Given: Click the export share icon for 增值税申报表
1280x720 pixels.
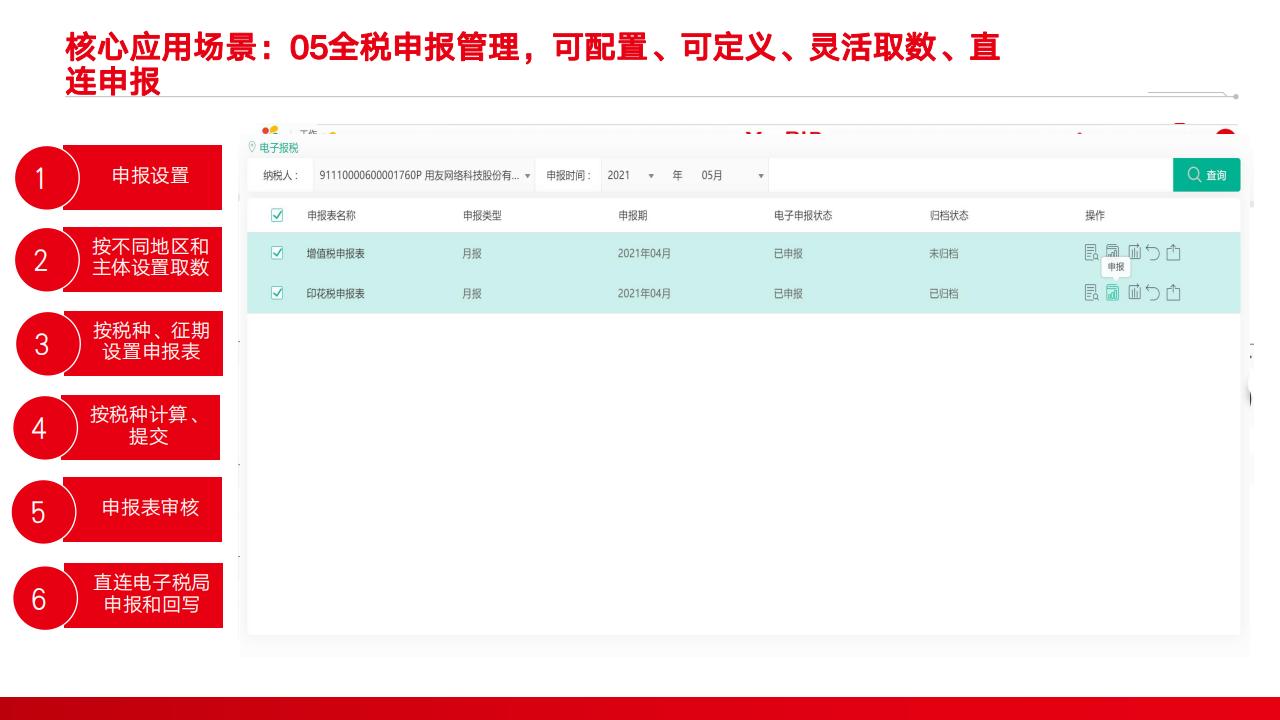Looking at the screenshot, I should (x=1173, y=253).
